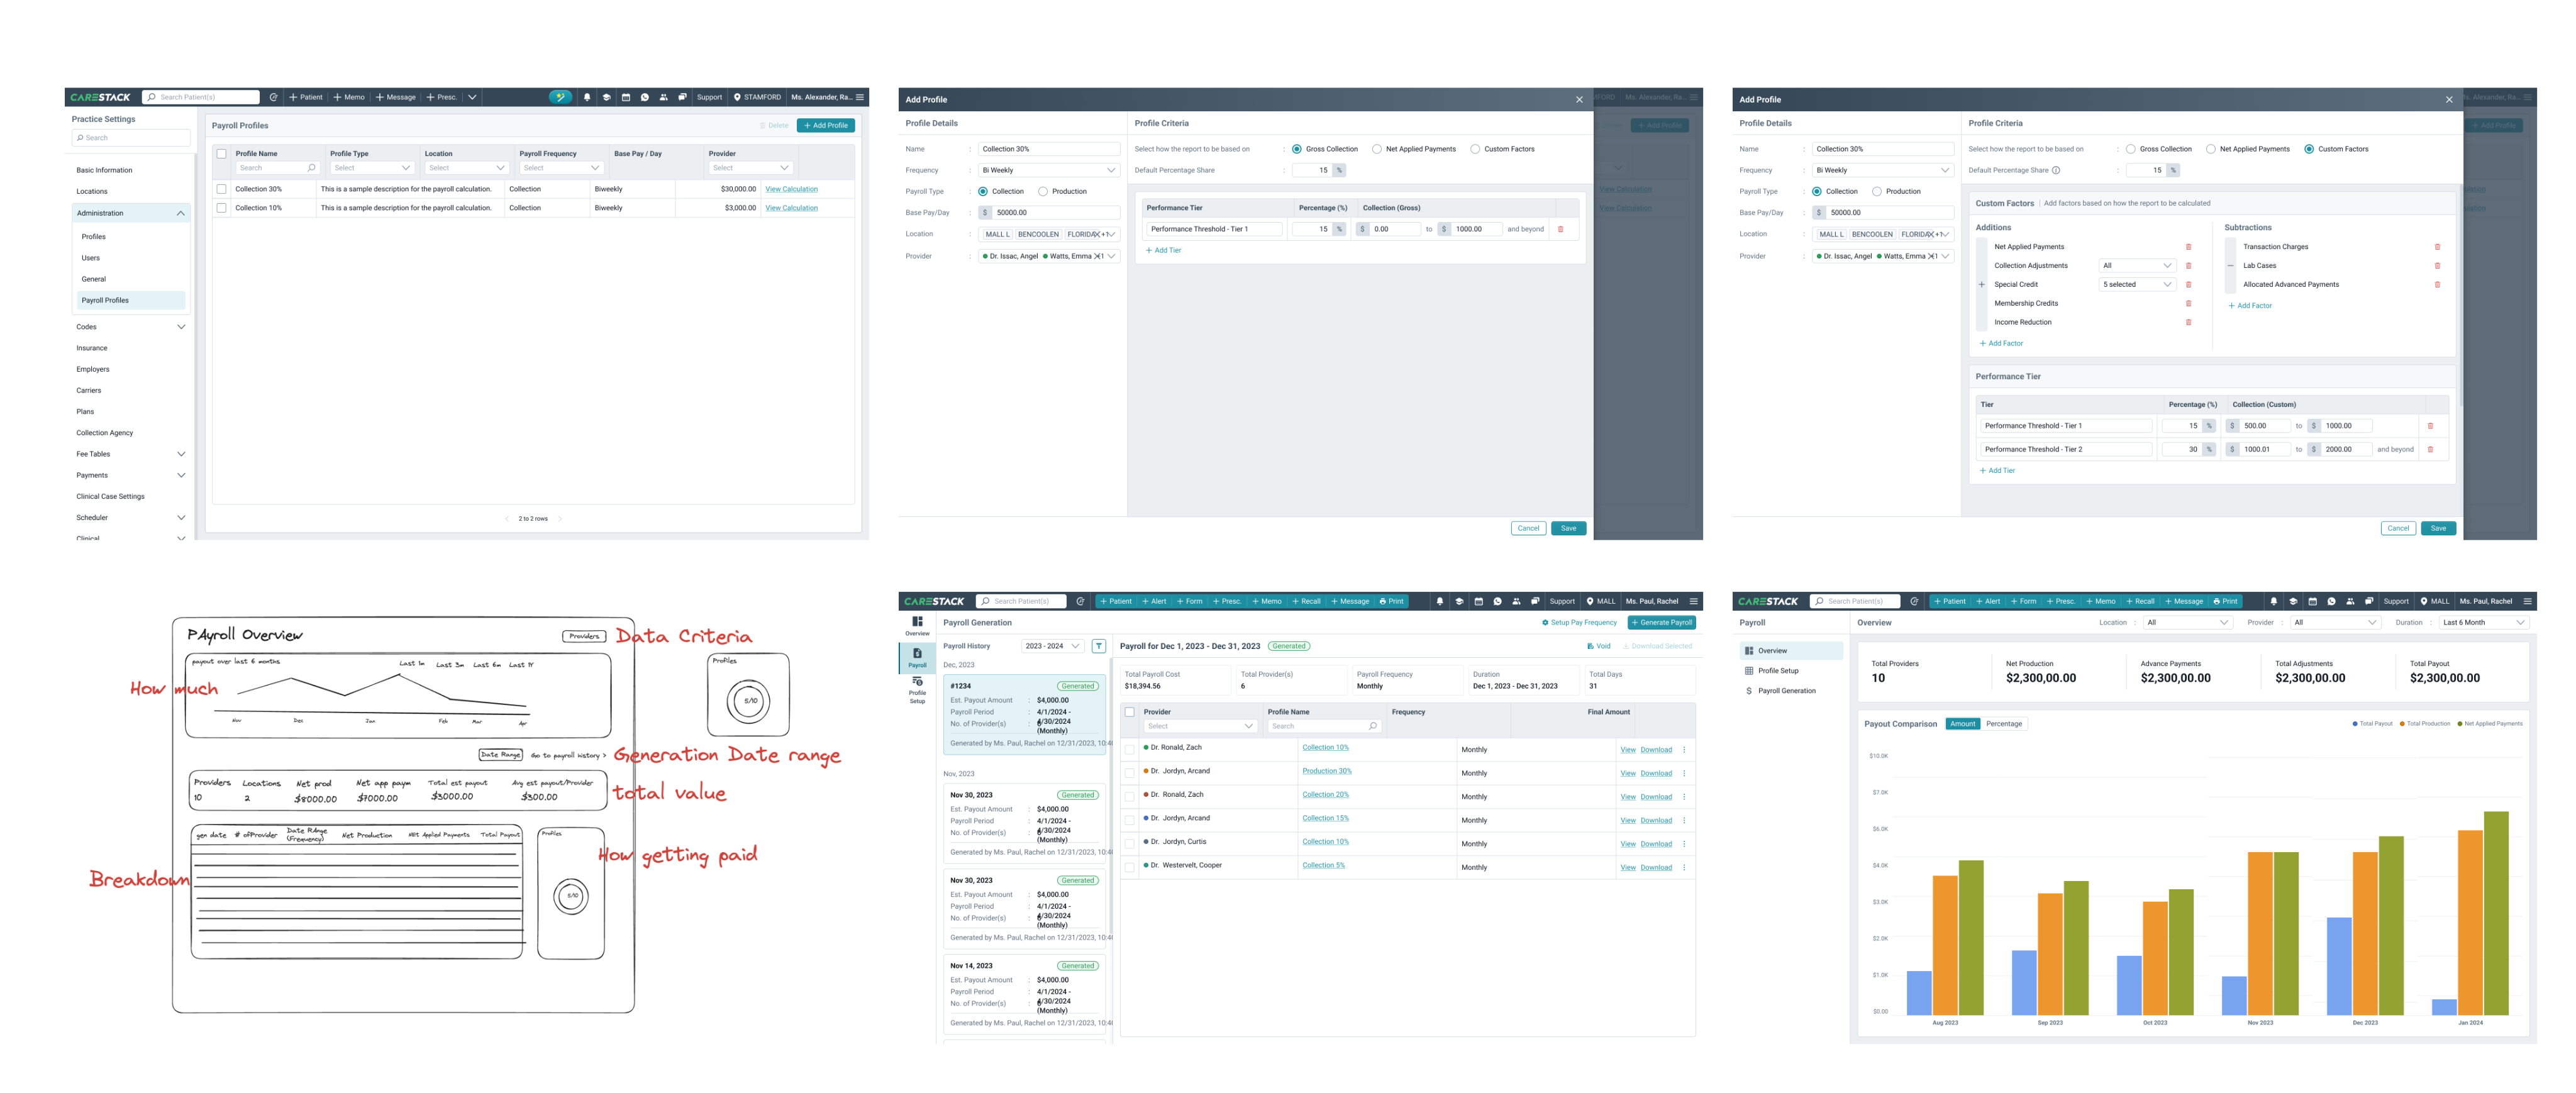The width and height of the screenshot is (2576, 1093).
Task: Delete Performance Threshold - Tier 2 row
Action: pyautogui.click(x=2430, y=449)
